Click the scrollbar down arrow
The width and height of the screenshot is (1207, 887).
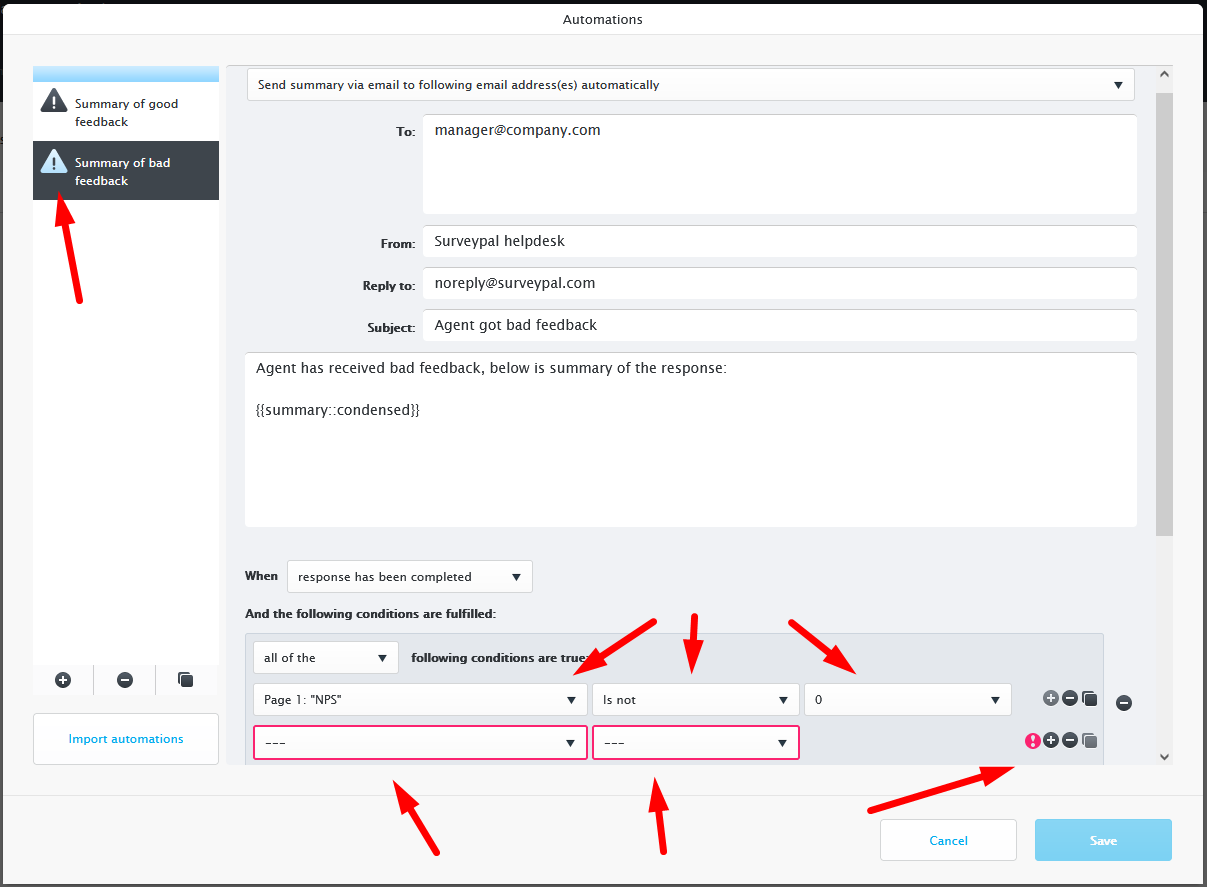point(1164,757)
